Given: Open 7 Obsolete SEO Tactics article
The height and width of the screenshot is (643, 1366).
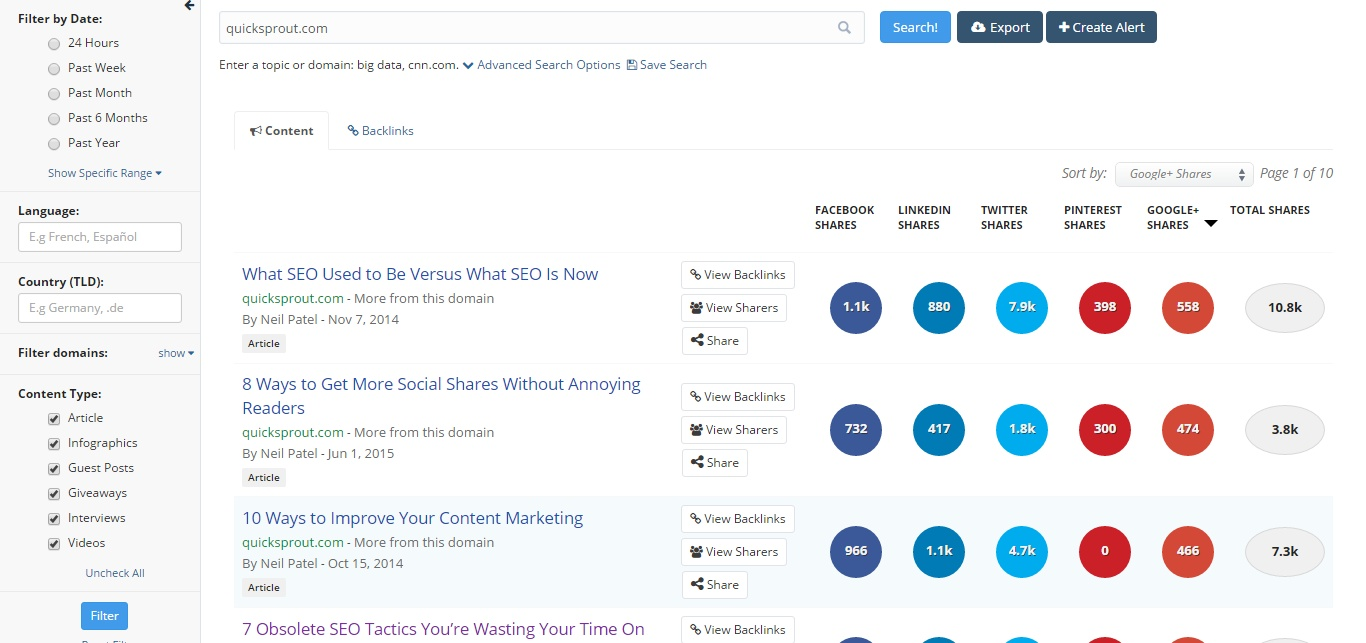Looking at the screenshot, I should point(443,629).
